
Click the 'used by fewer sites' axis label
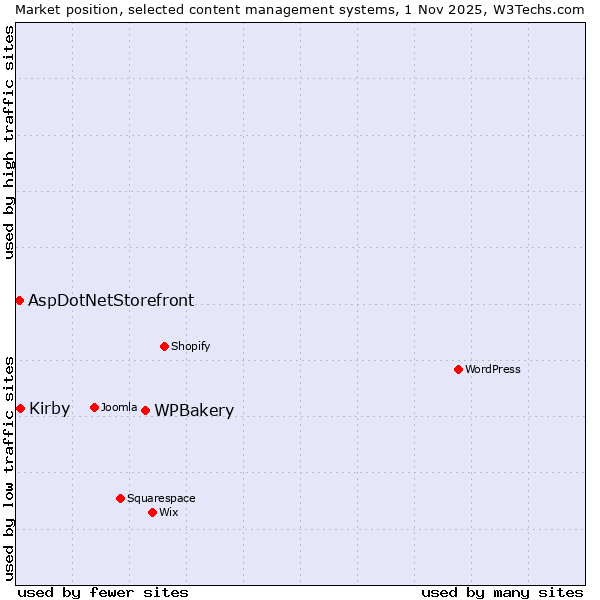point(103,592)
